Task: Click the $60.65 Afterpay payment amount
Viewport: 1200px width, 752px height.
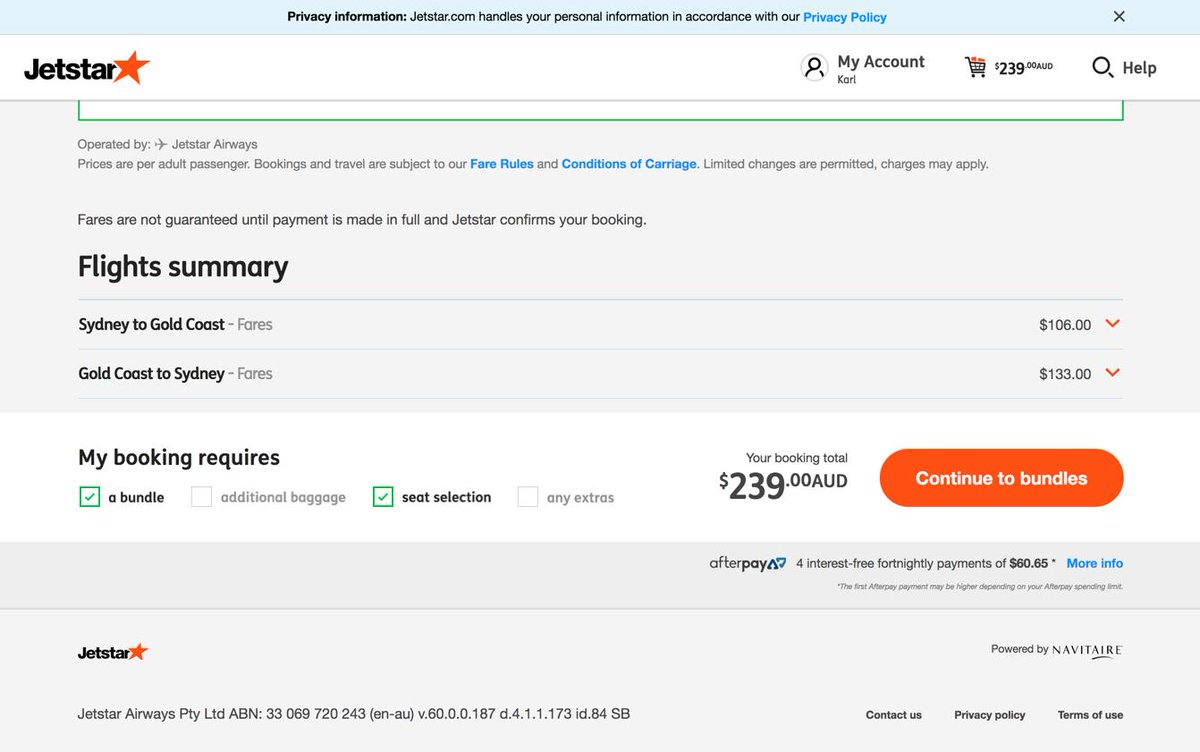Action: tap(1029, 563)
